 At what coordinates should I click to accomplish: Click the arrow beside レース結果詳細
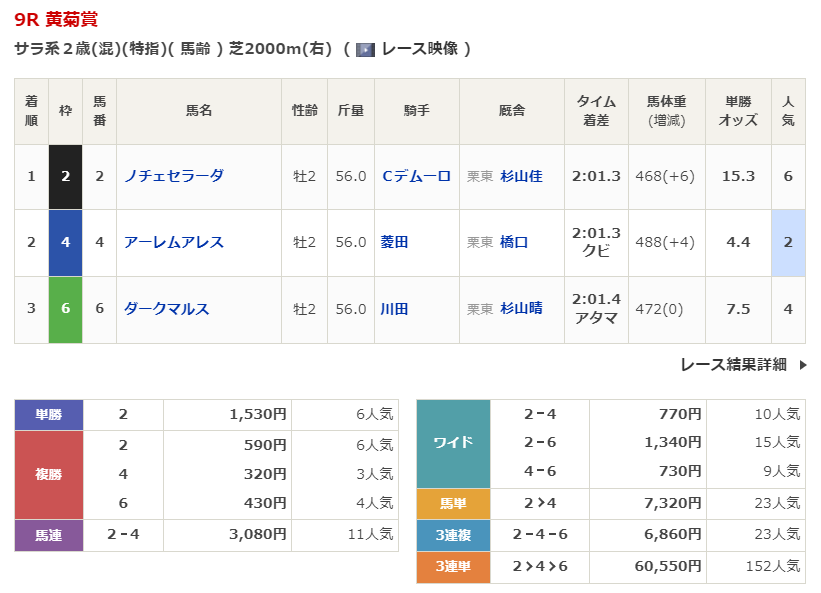pyautogui.click(x=802, y=365)
